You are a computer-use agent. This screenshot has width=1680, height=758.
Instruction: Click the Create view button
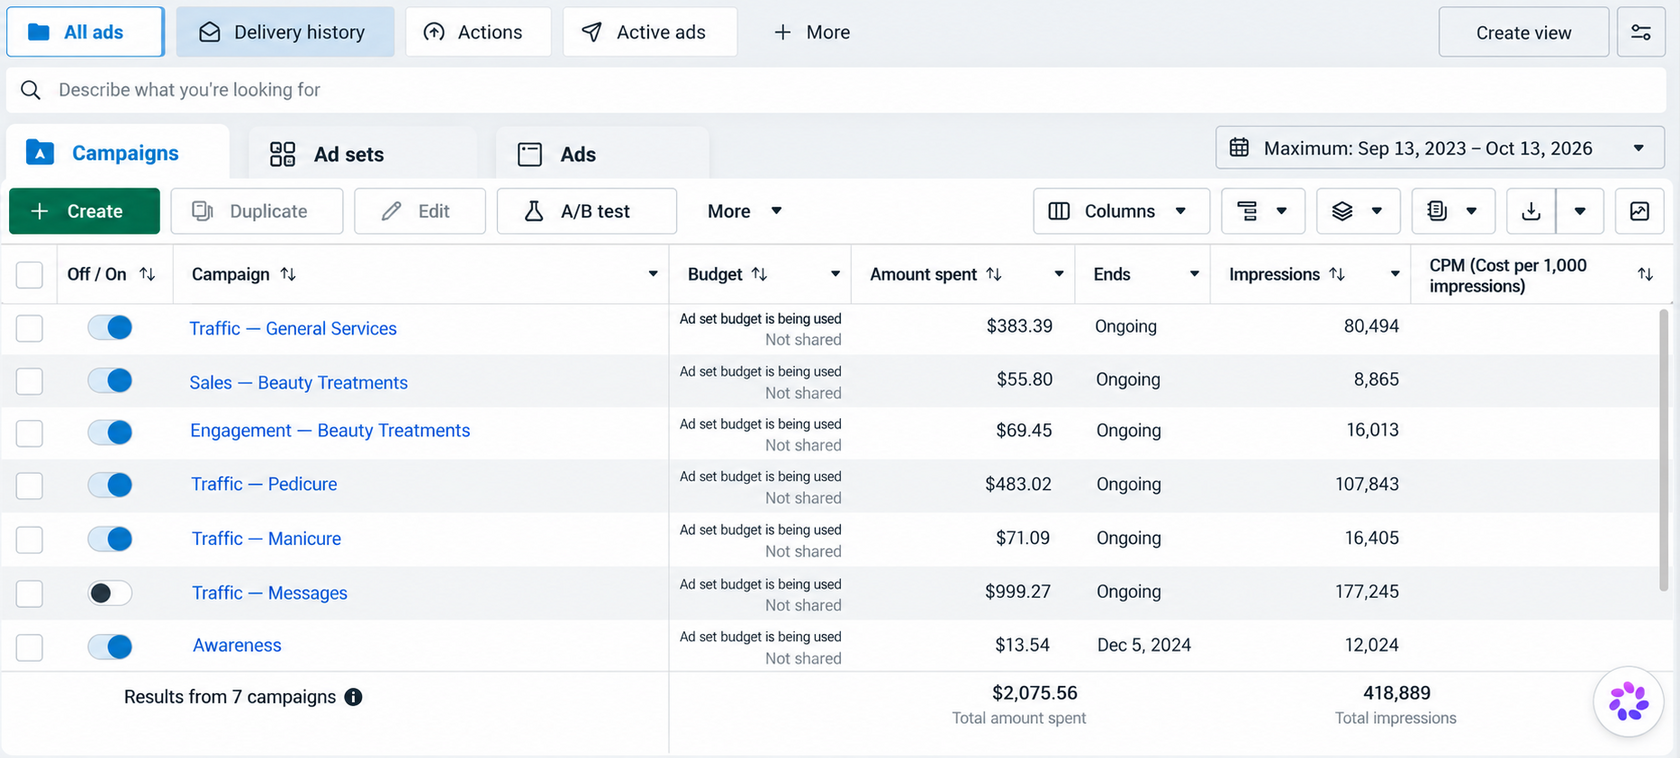point(1524,32)
